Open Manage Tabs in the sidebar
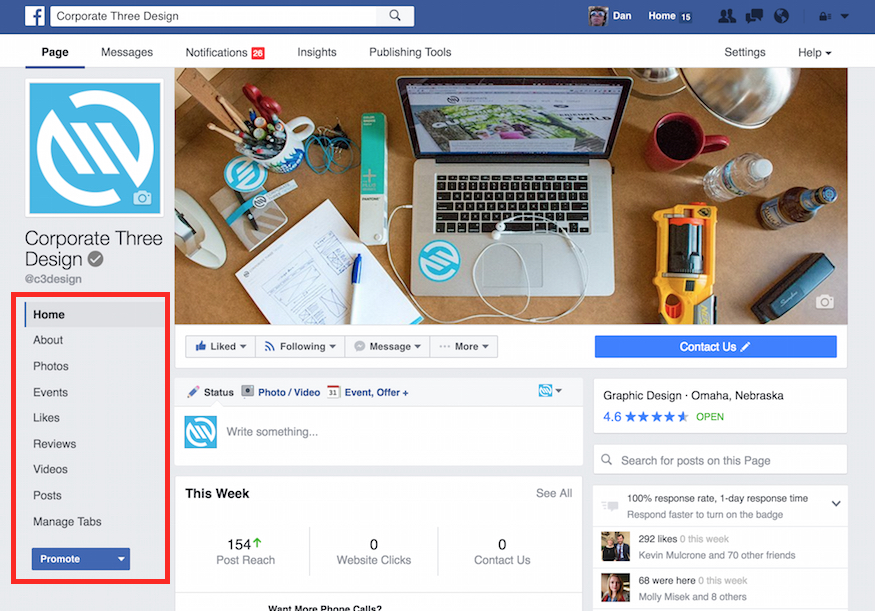Viewport: 875px width, 611px height. [67, 522]
